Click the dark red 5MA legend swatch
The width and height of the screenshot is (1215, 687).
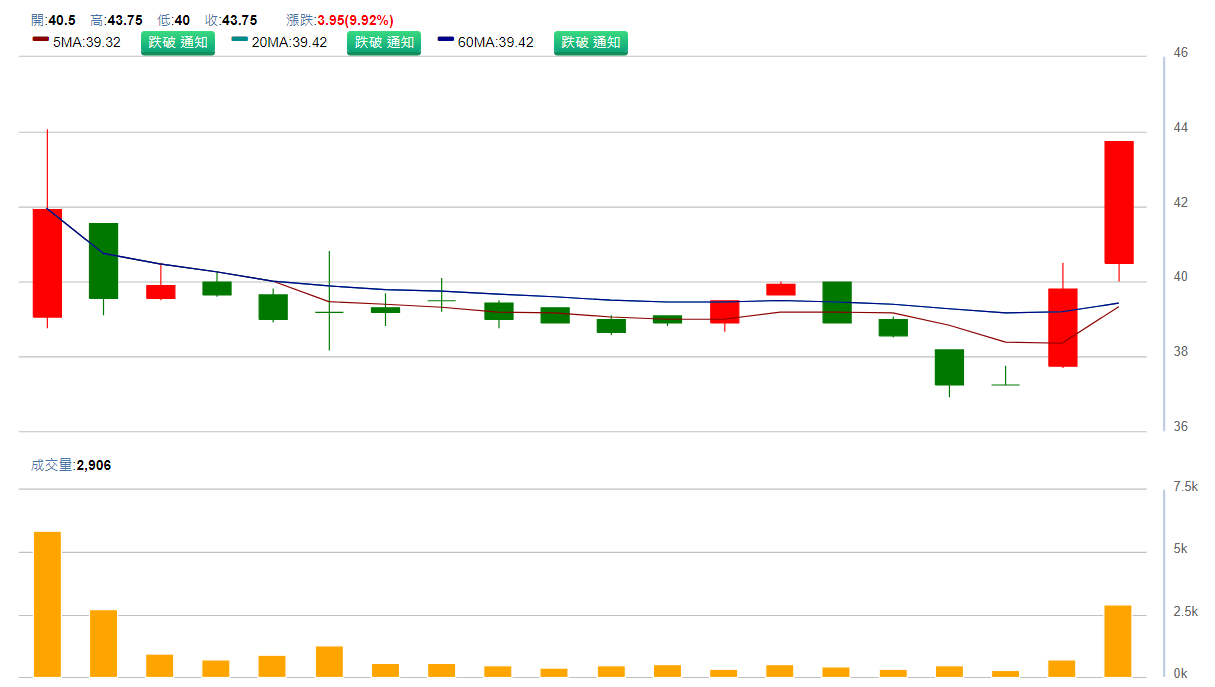pyautogui.click(x=40, y=39)
